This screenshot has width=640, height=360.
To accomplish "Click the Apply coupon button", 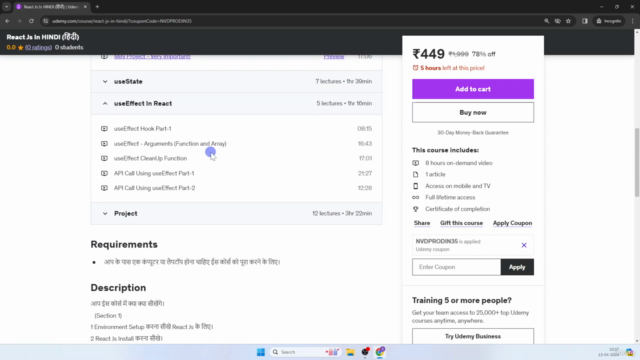I will (517, 267).
